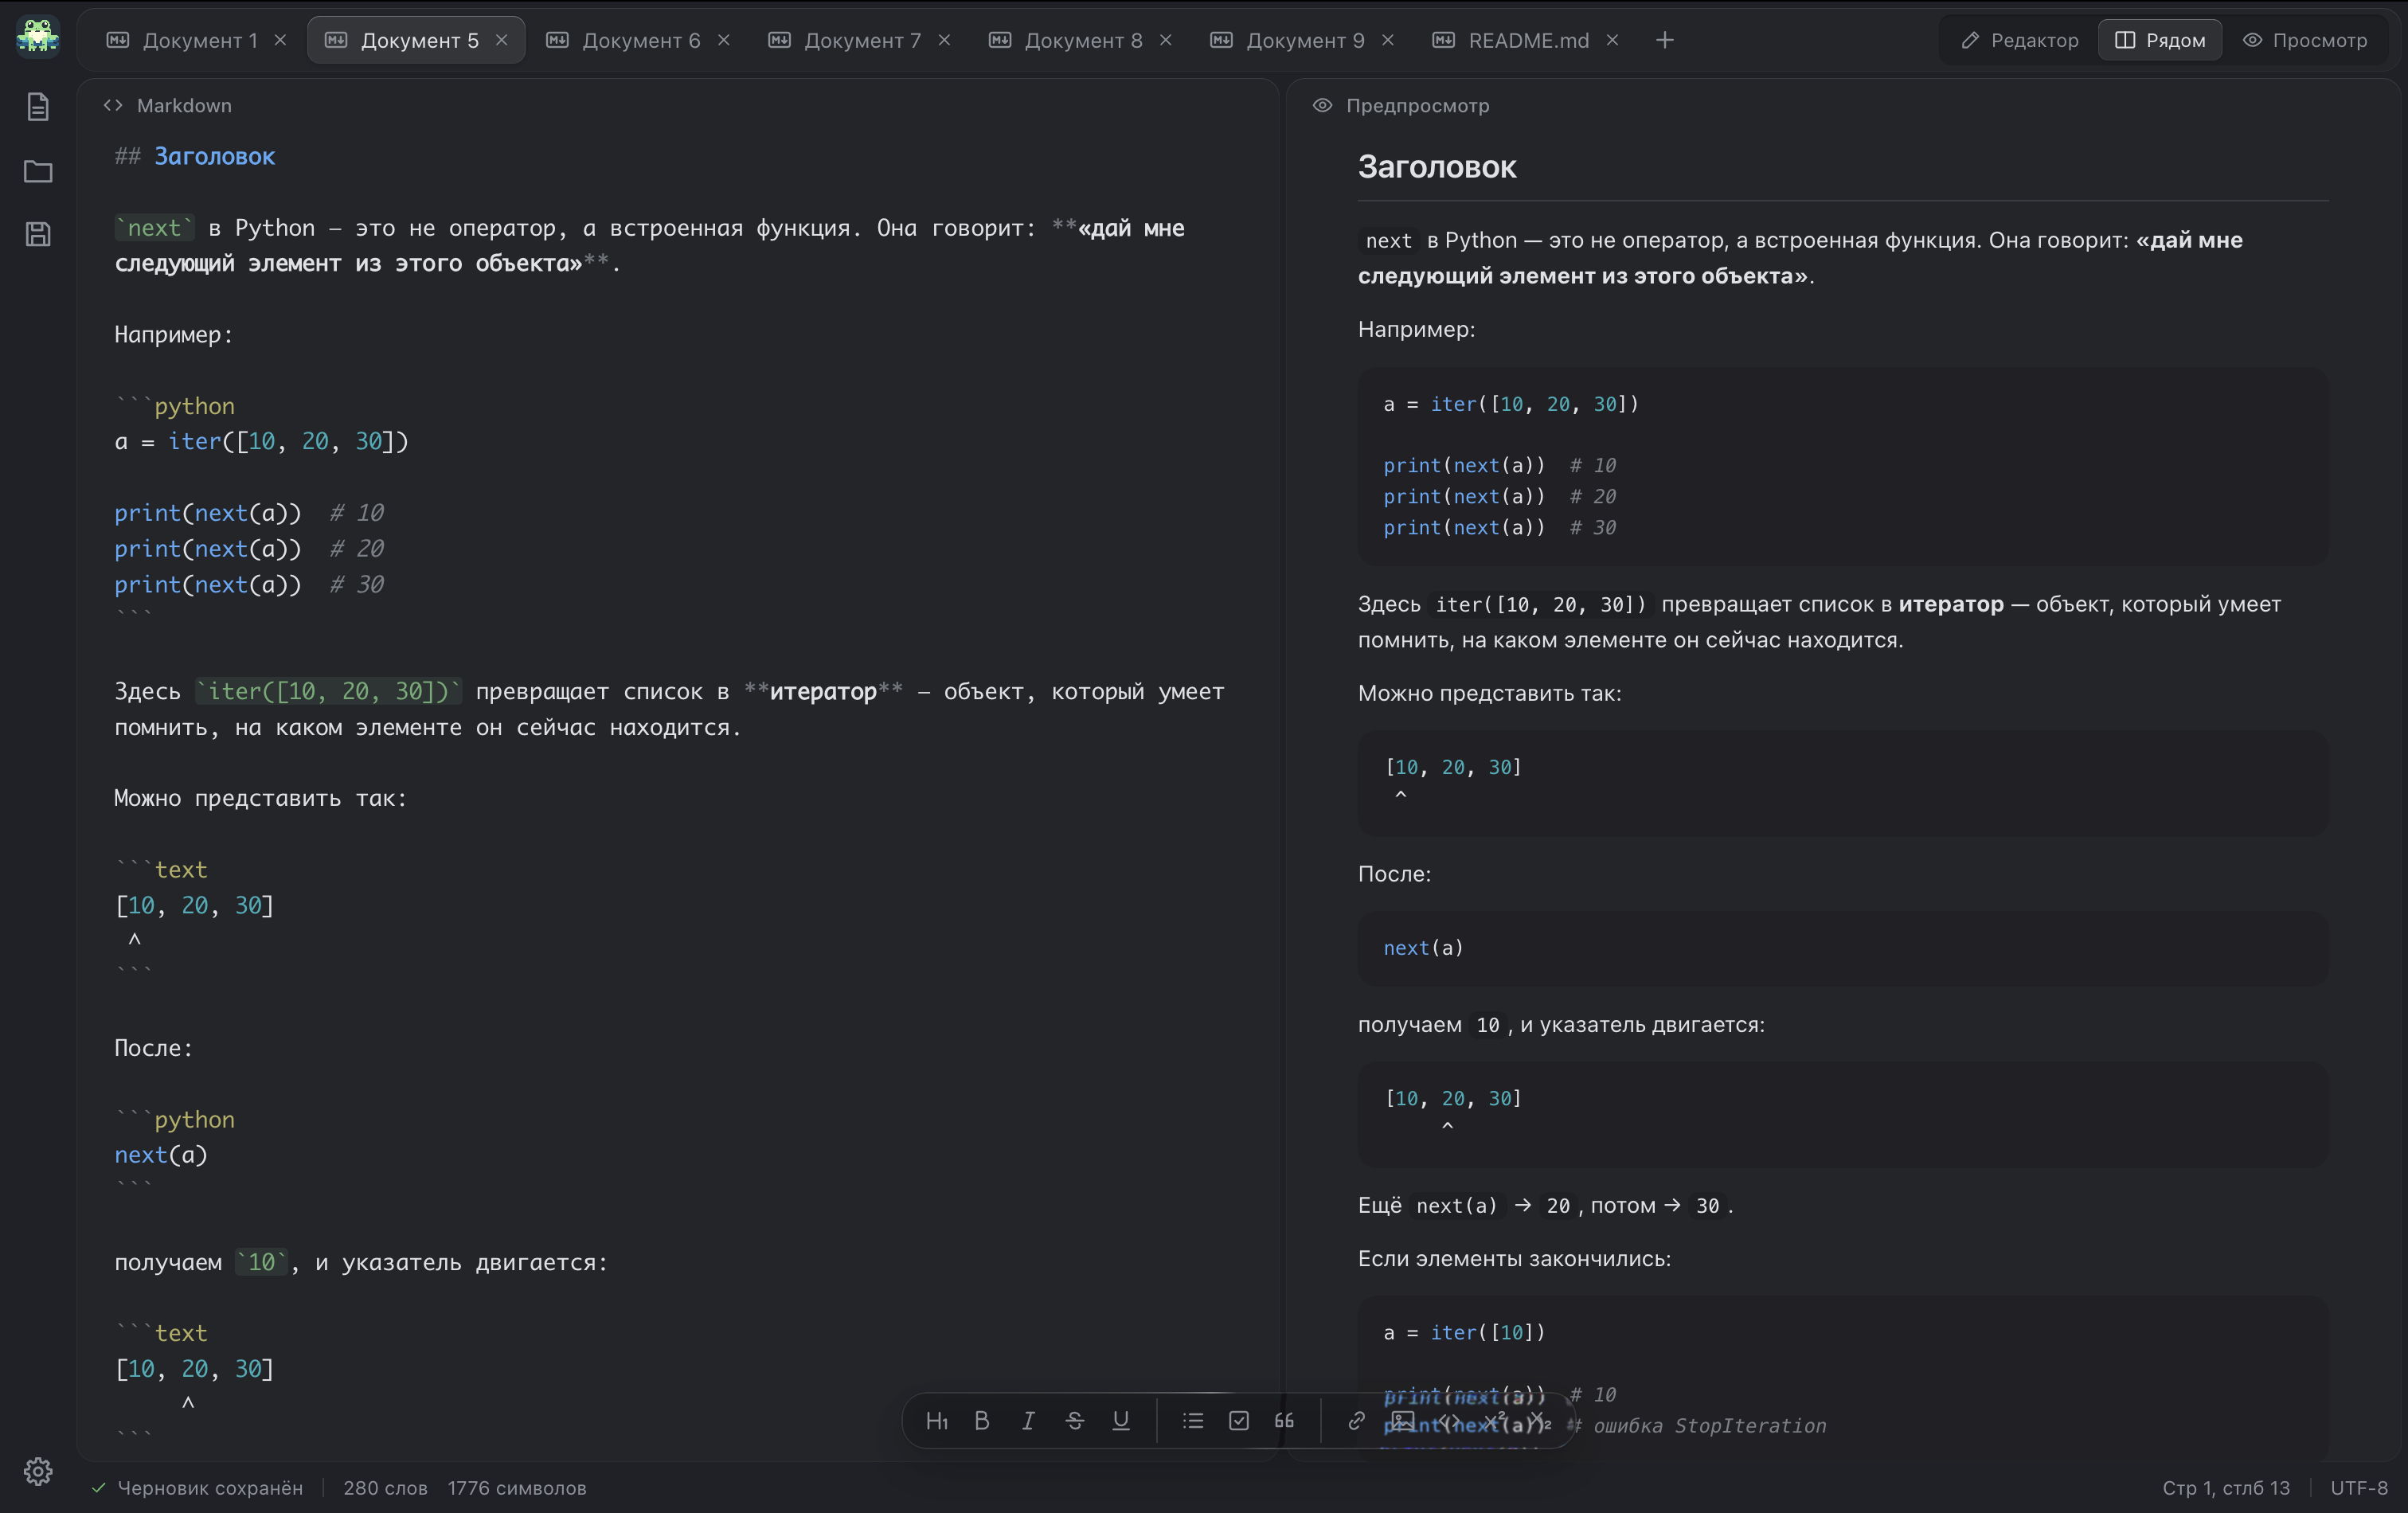Add a new tab with plus button

1665,40
